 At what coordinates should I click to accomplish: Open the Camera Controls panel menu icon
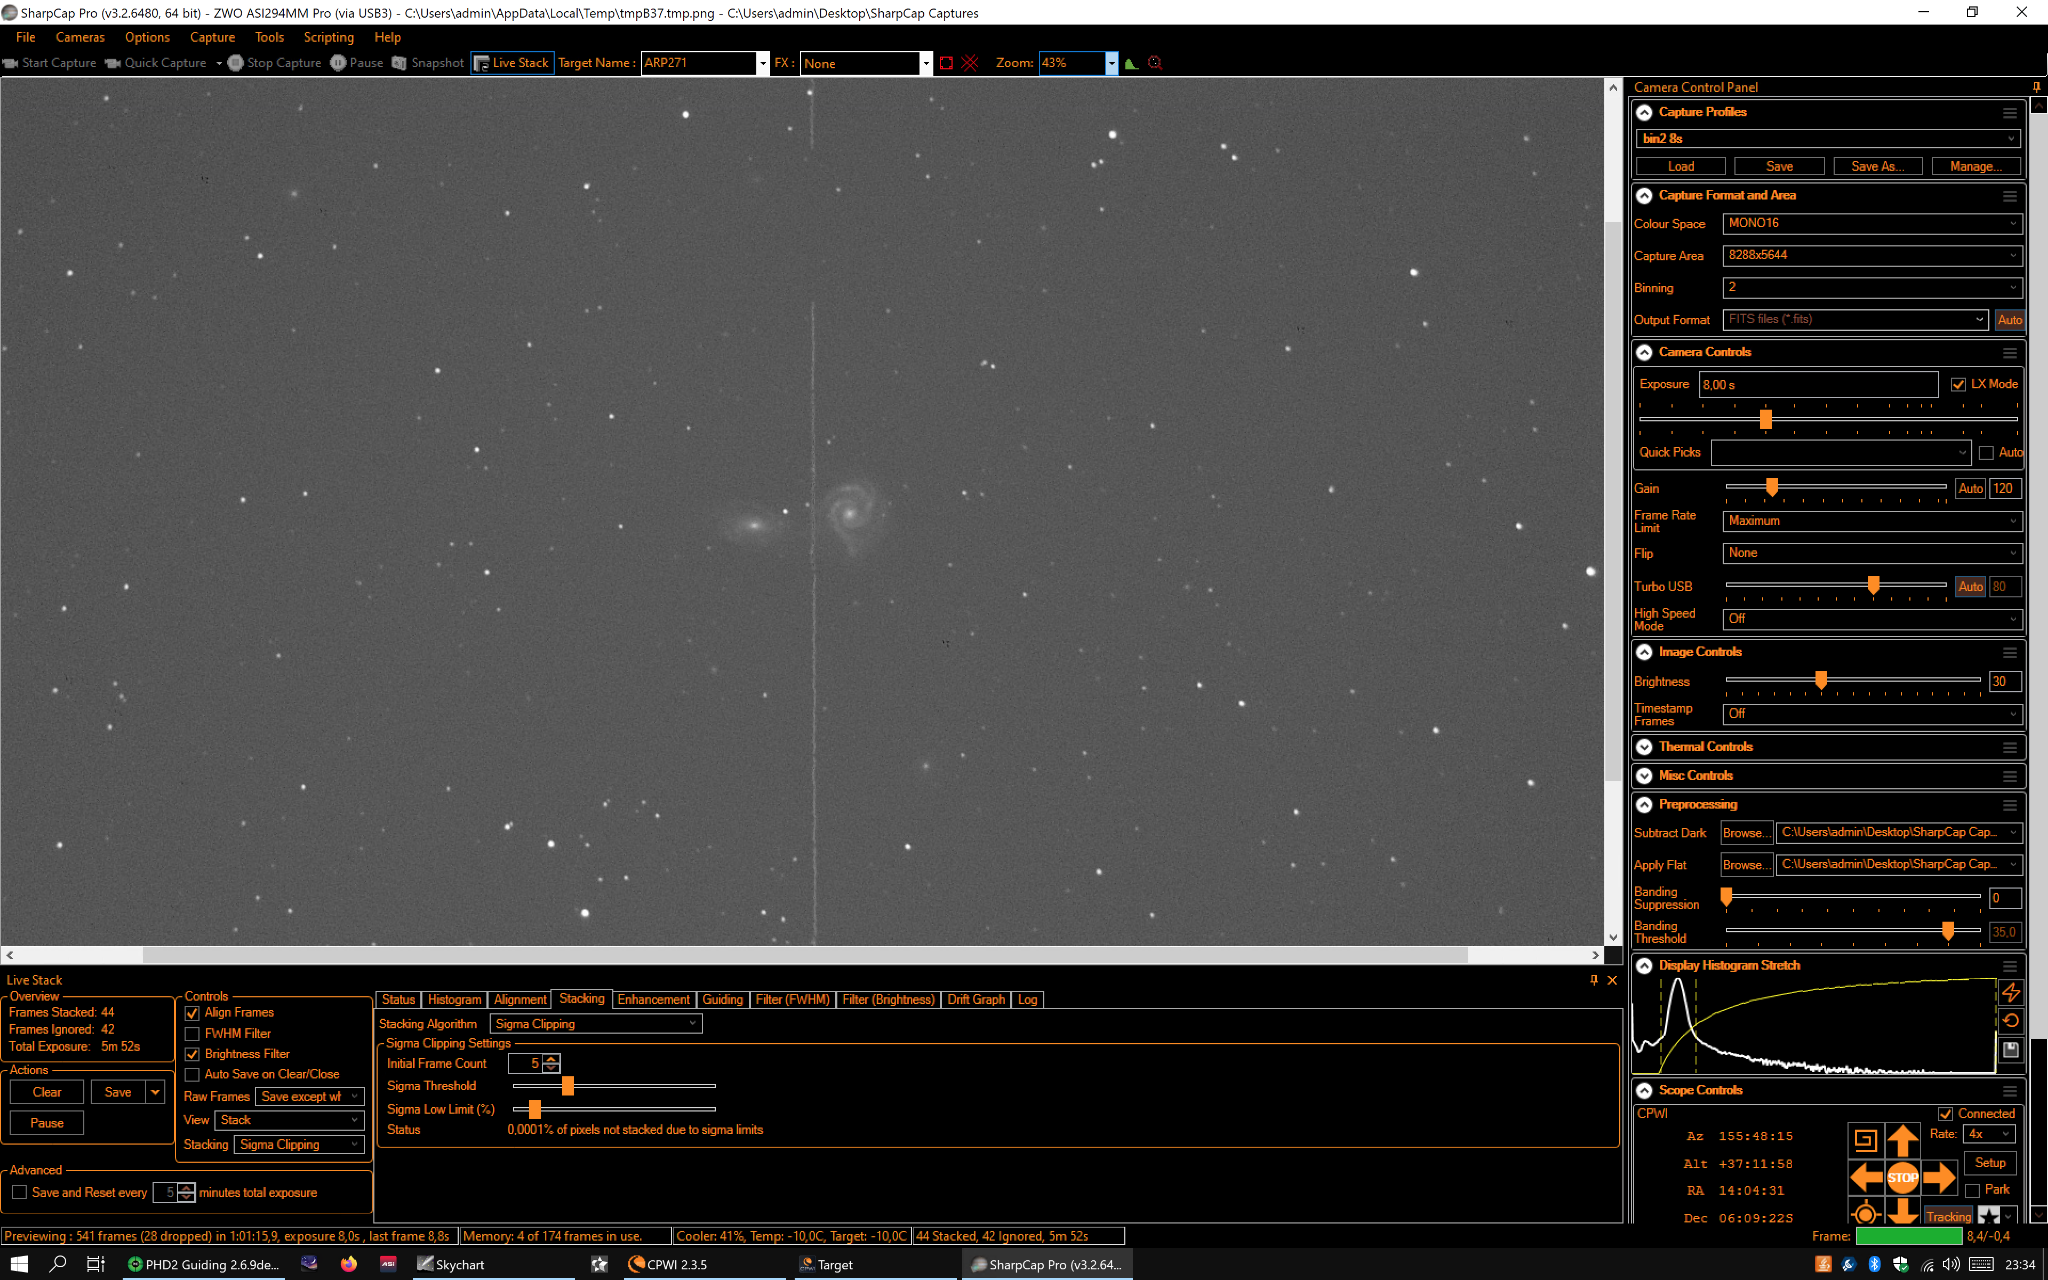(x=2010, y=353)
